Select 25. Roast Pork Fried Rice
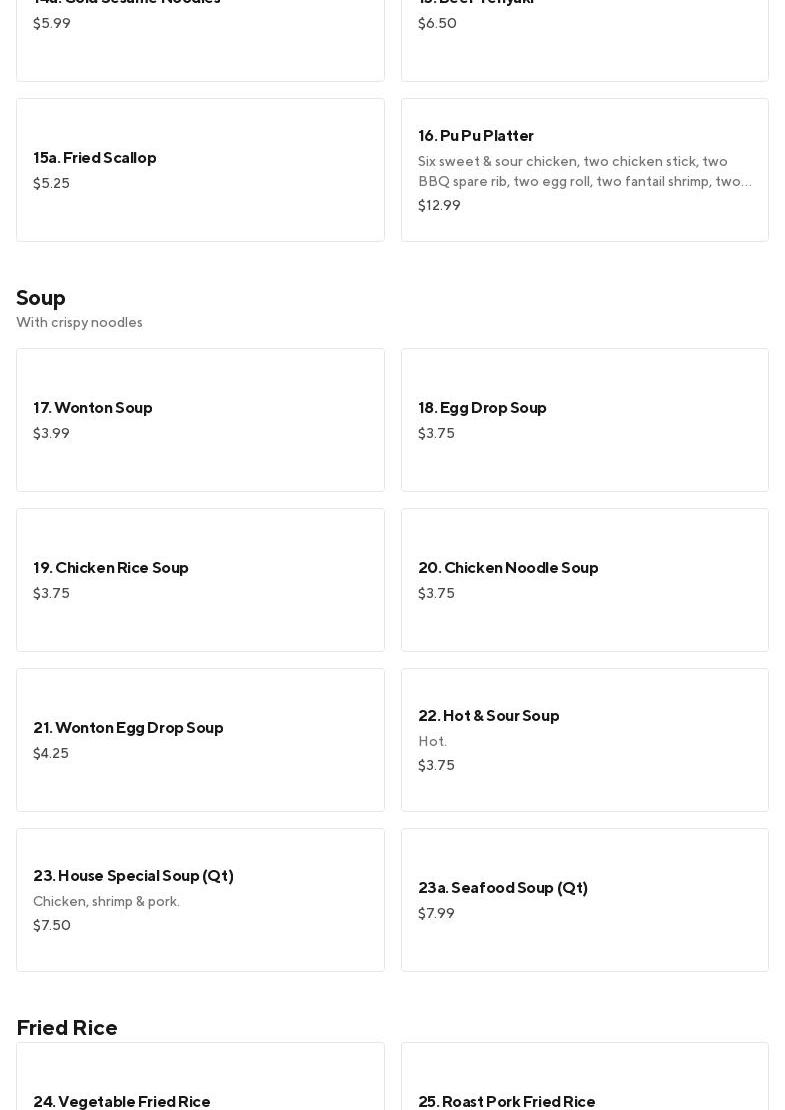Viewport: 785px width, 1110px height. pos(584,1090)
